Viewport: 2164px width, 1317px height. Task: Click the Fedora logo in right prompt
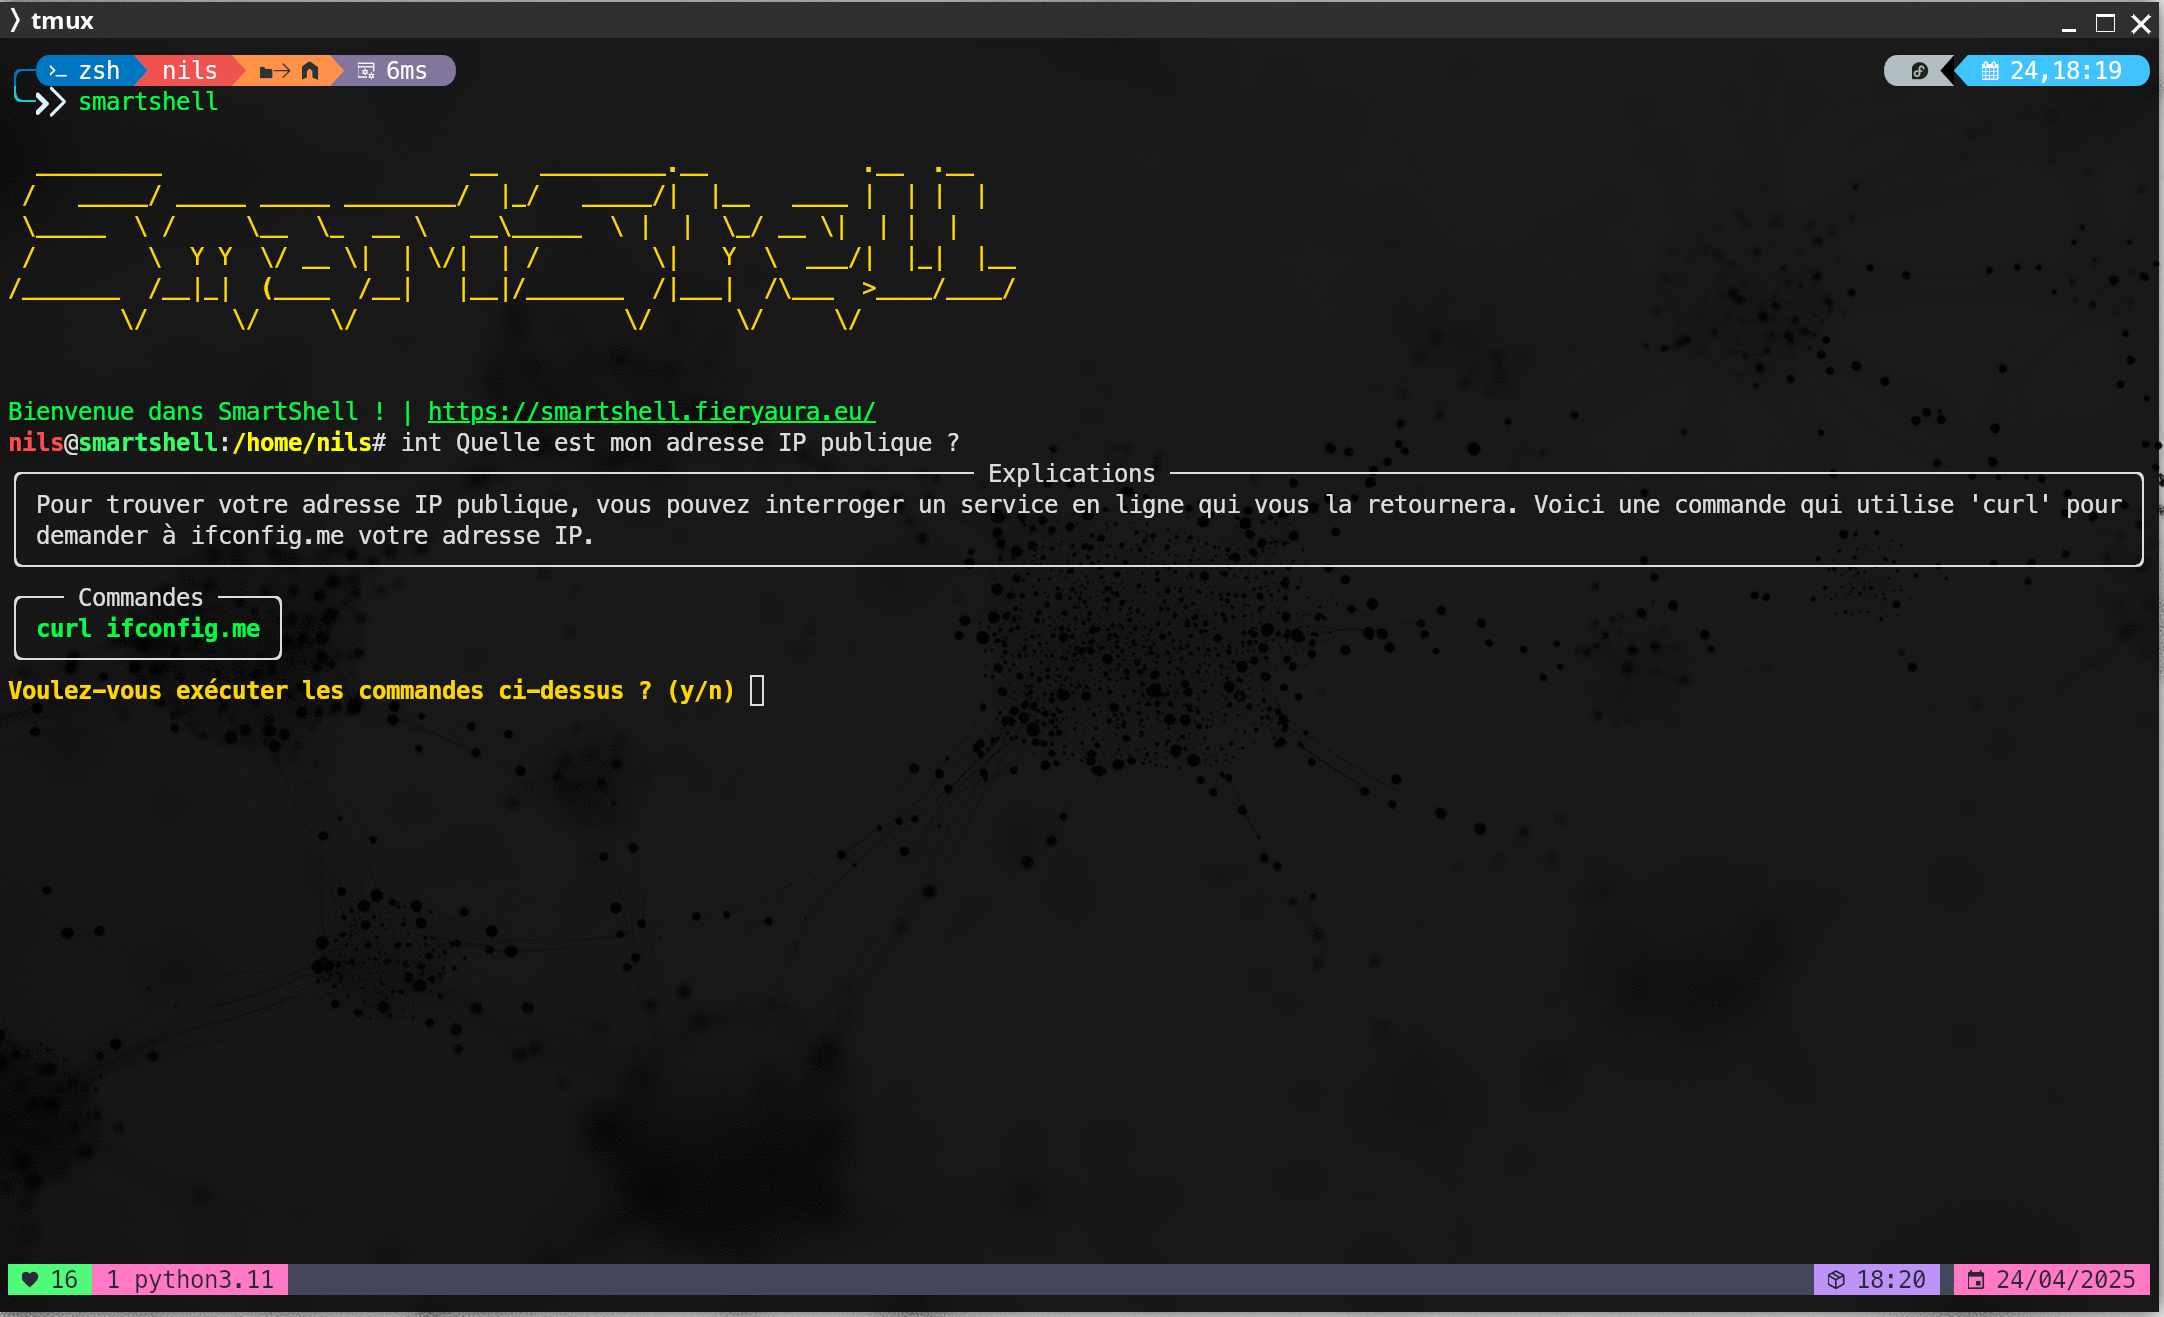tap(1919, 71)
